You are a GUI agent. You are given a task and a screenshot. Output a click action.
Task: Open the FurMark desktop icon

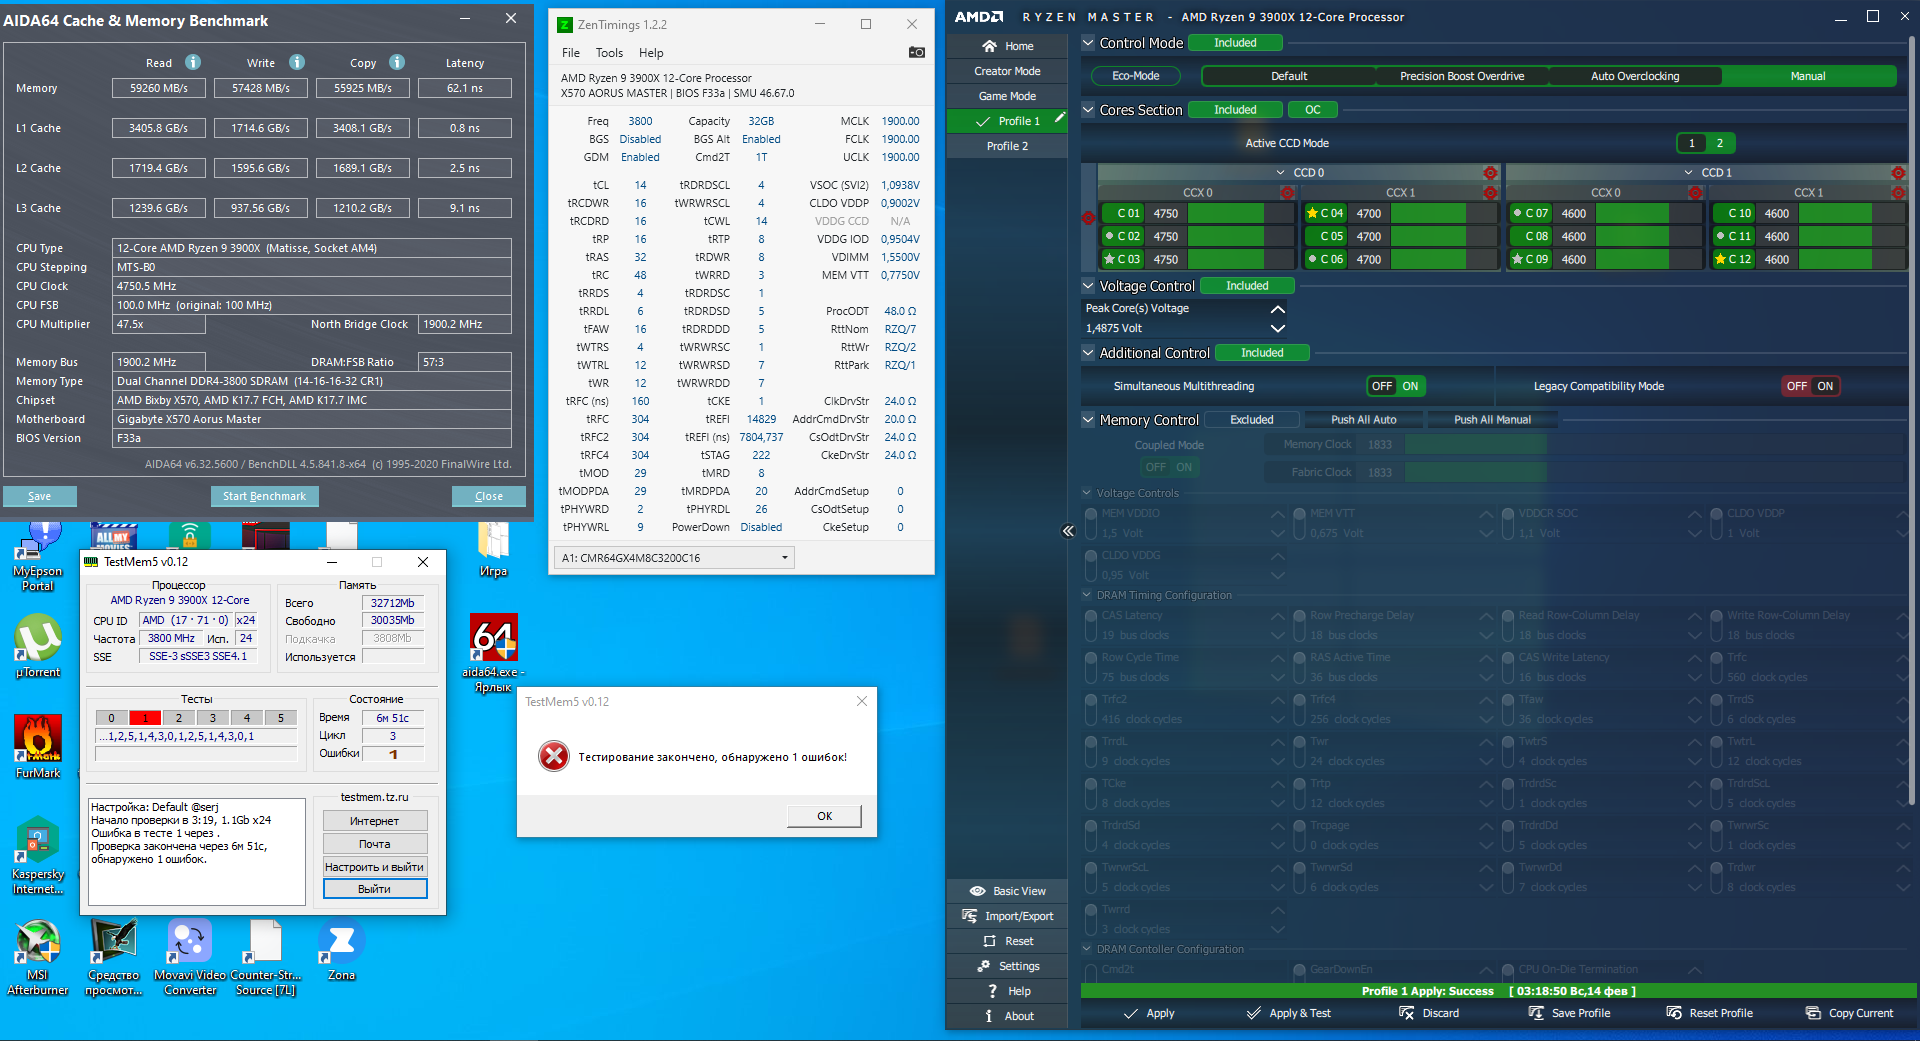coord(38,747)
